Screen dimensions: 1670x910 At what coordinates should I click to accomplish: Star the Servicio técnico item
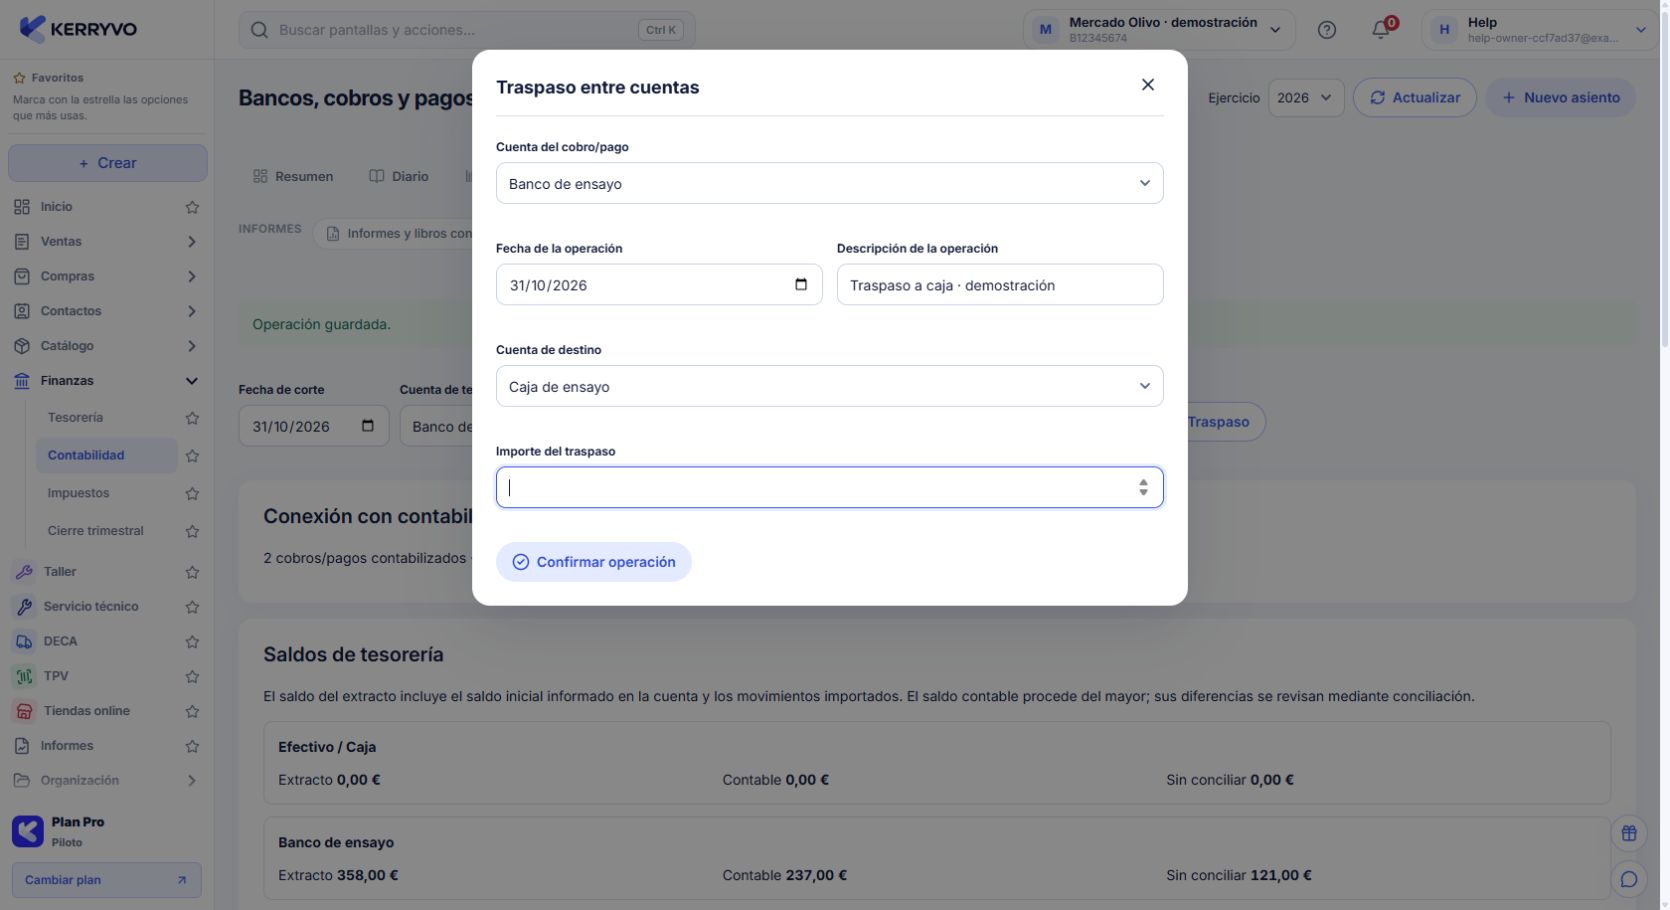coord(192,607)
